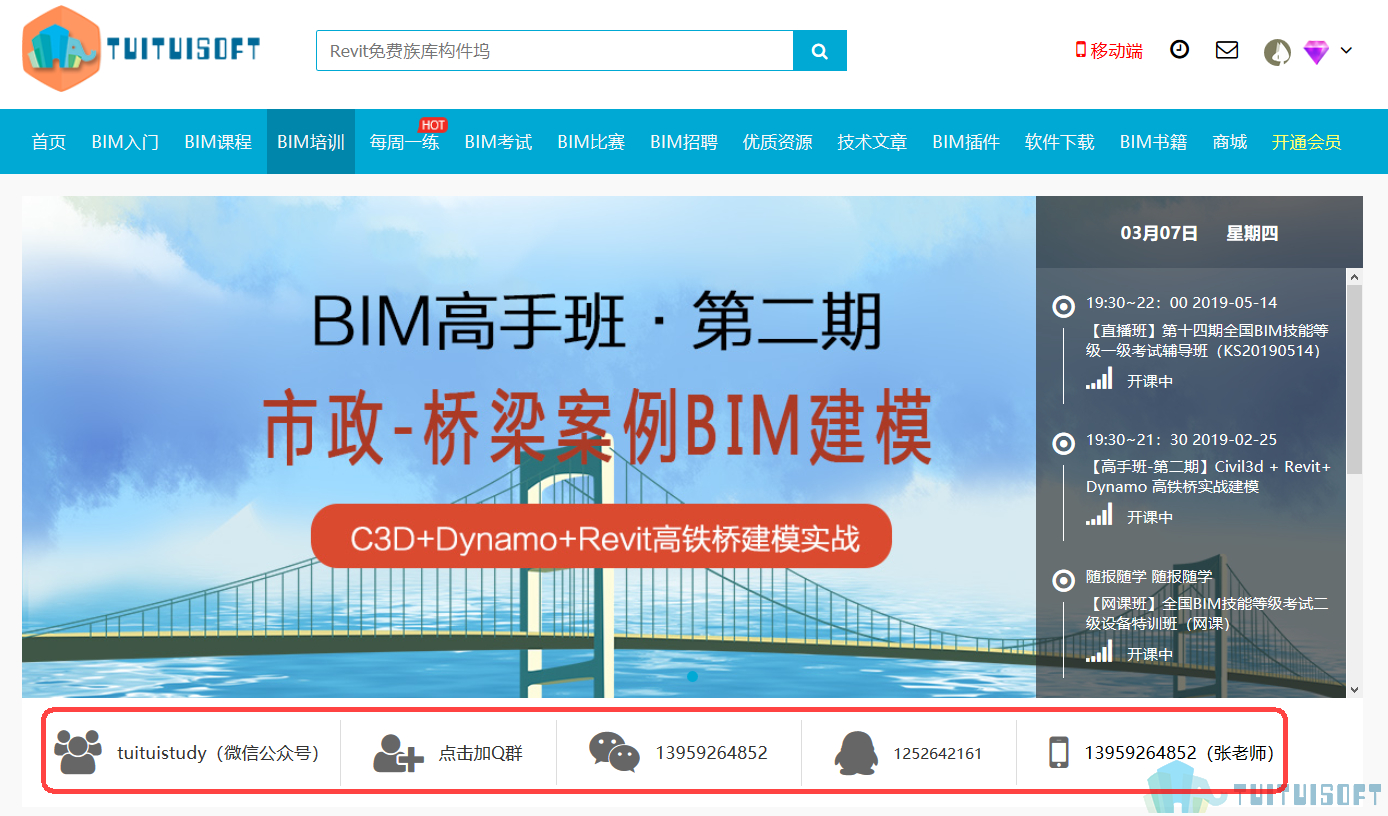Go to the 首页 nav item
The height and width of the screenshot is (816, 1388).
pos(49,142)
